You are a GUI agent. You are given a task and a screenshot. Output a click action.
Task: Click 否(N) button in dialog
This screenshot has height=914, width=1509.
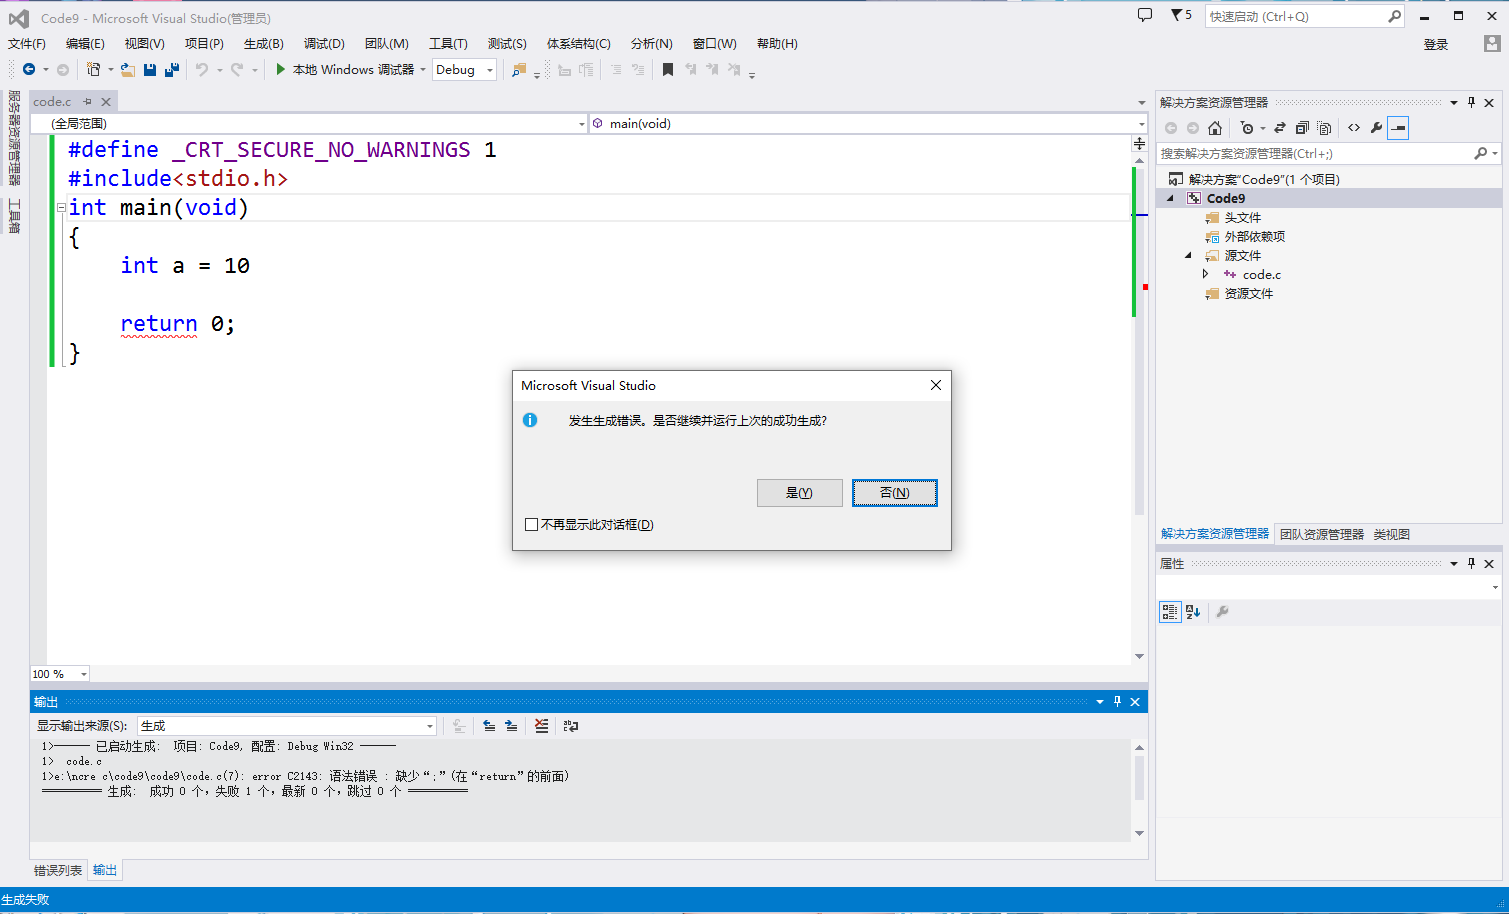click(x=895, y=493)
